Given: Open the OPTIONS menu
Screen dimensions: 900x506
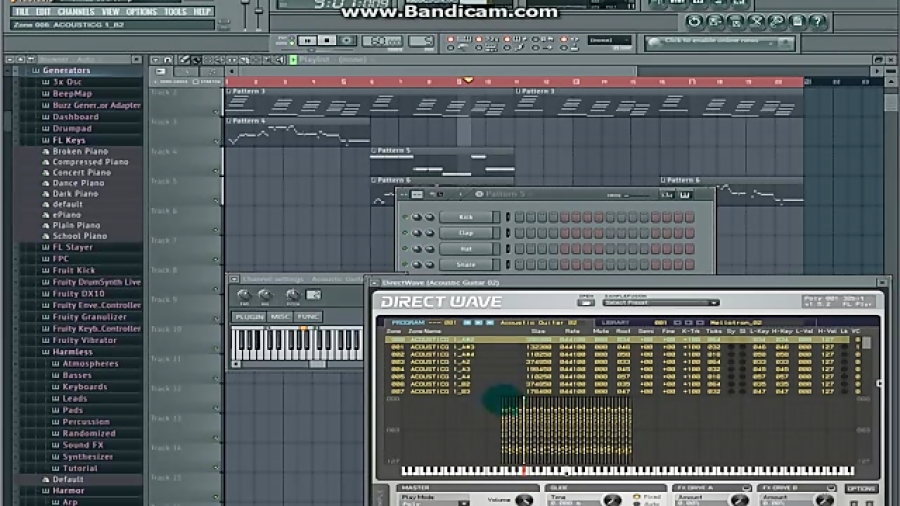Looking at the screenshot, I should [x=141, y=11].
